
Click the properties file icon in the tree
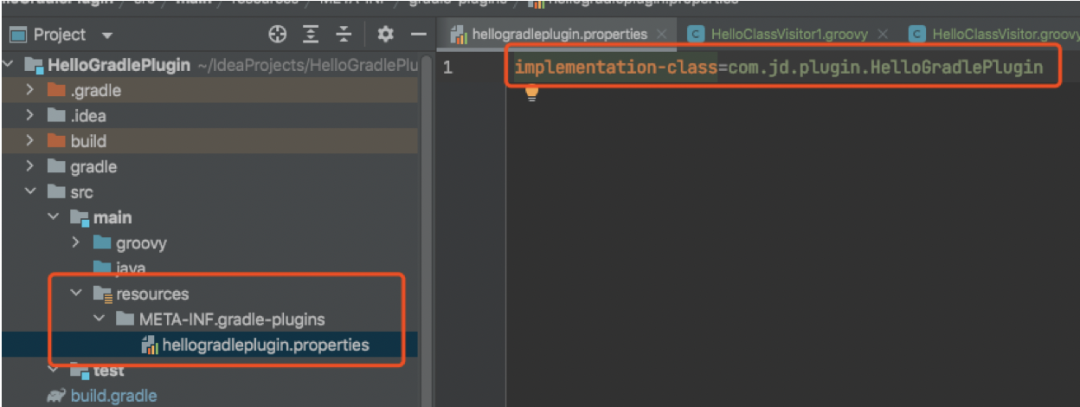pyautogui.click(x=149, y=345)
